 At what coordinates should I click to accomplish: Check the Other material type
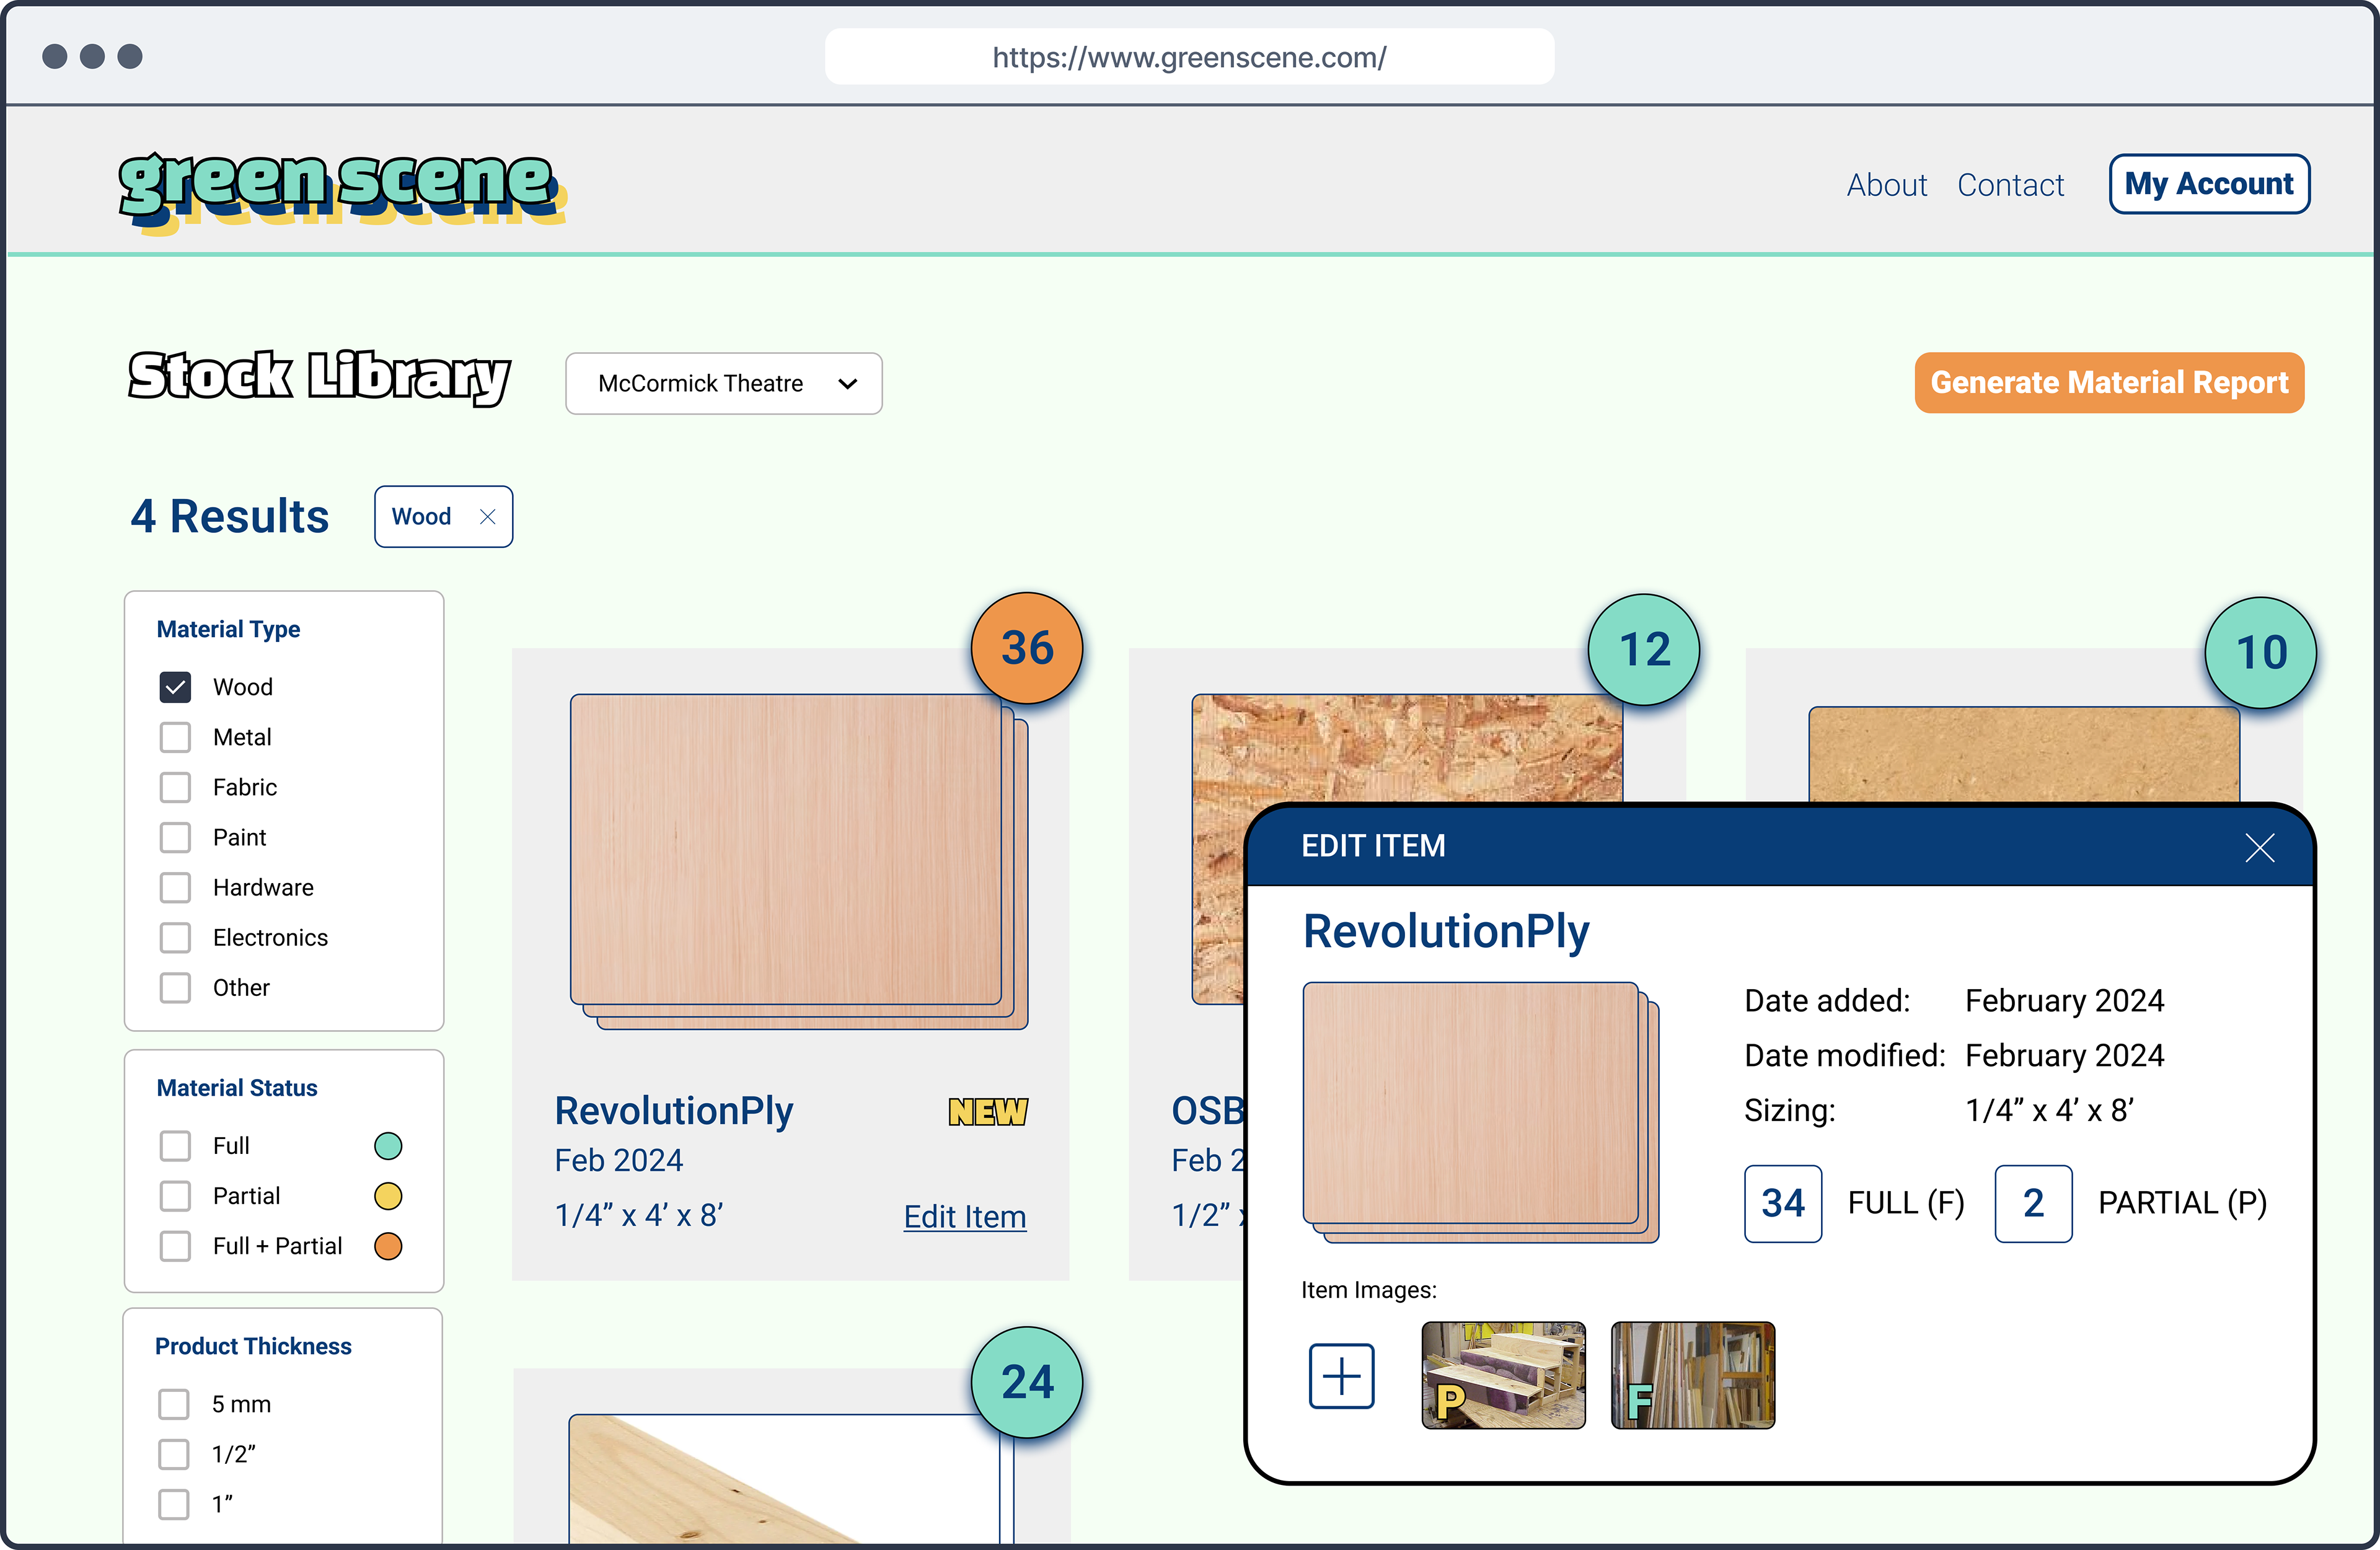[x=175, y=987]
